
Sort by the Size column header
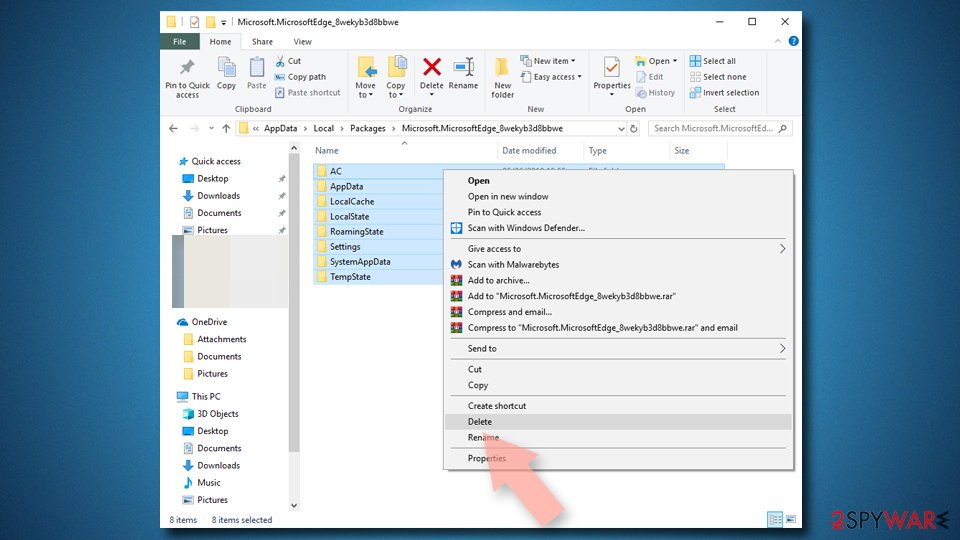pos(681,151)
